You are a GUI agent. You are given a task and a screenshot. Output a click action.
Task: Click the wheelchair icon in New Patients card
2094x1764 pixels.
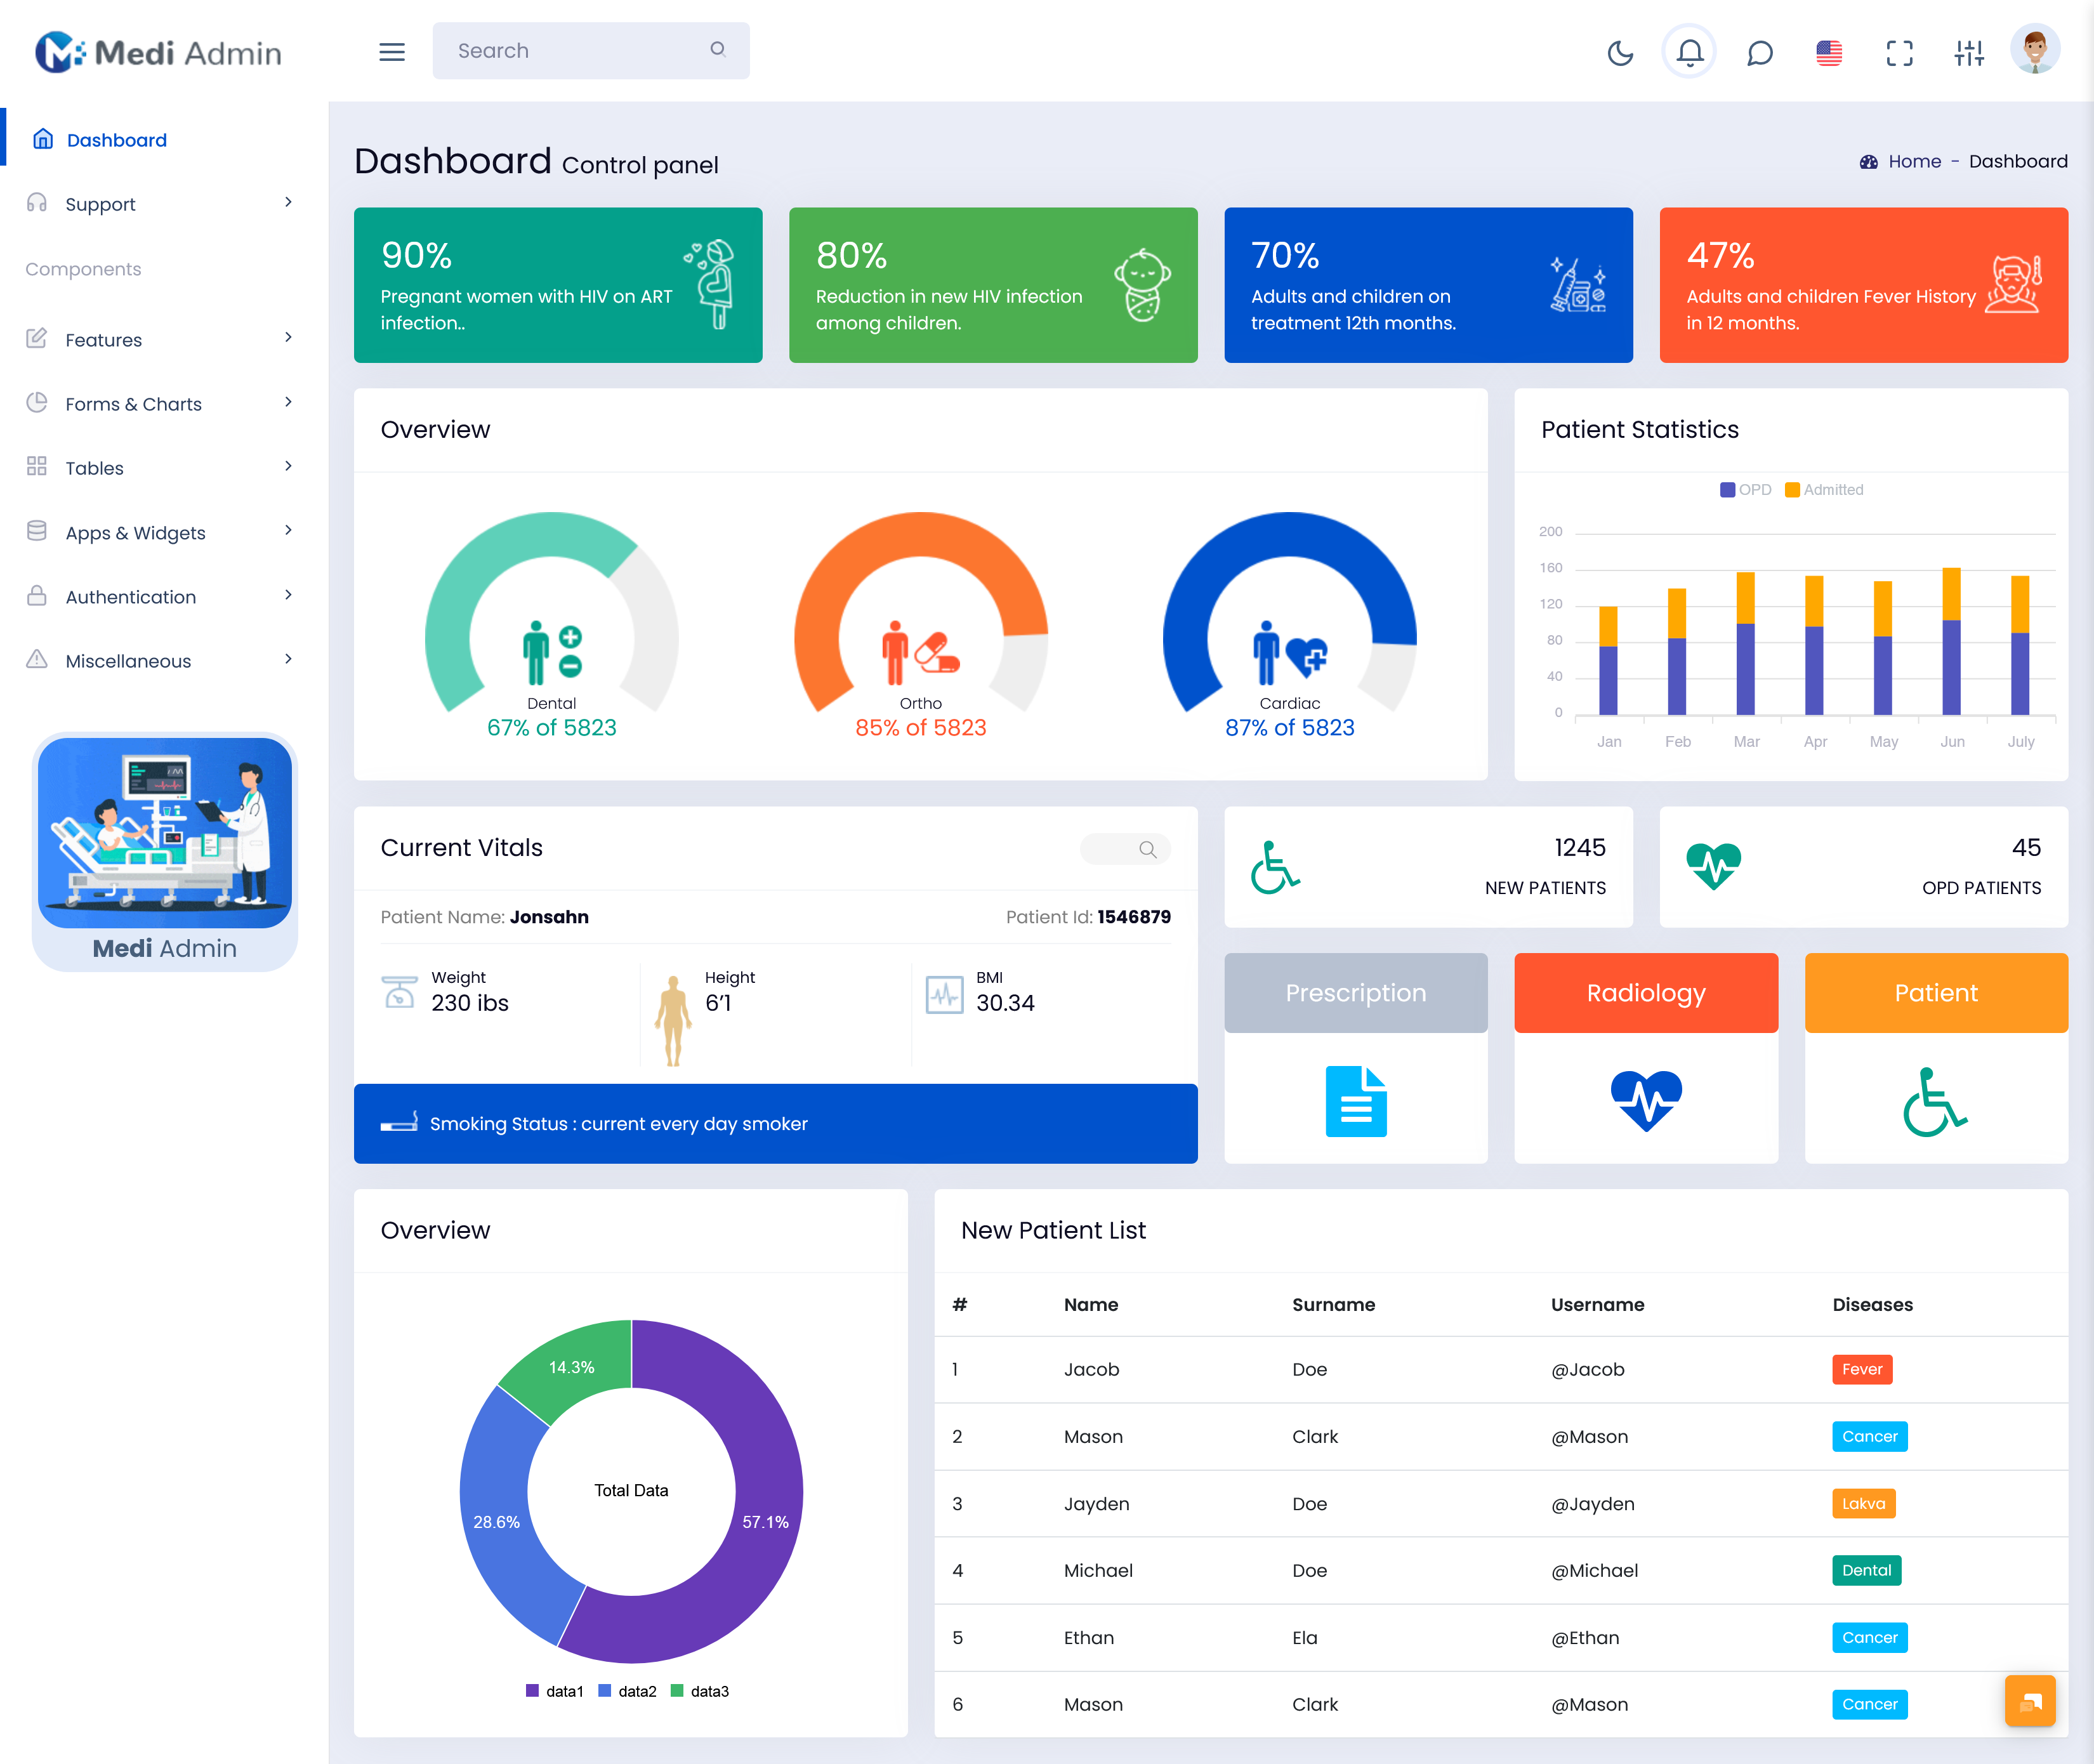point(1275,867)
